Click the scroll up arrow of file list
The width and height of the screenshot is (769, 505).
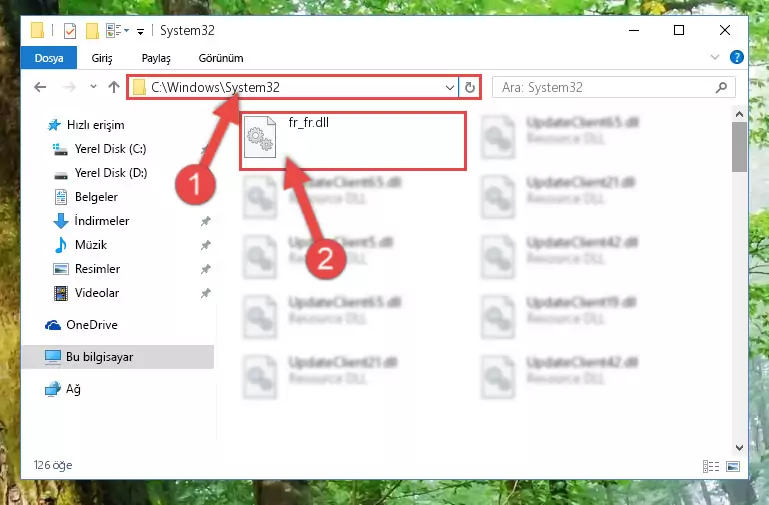[739, 114]
